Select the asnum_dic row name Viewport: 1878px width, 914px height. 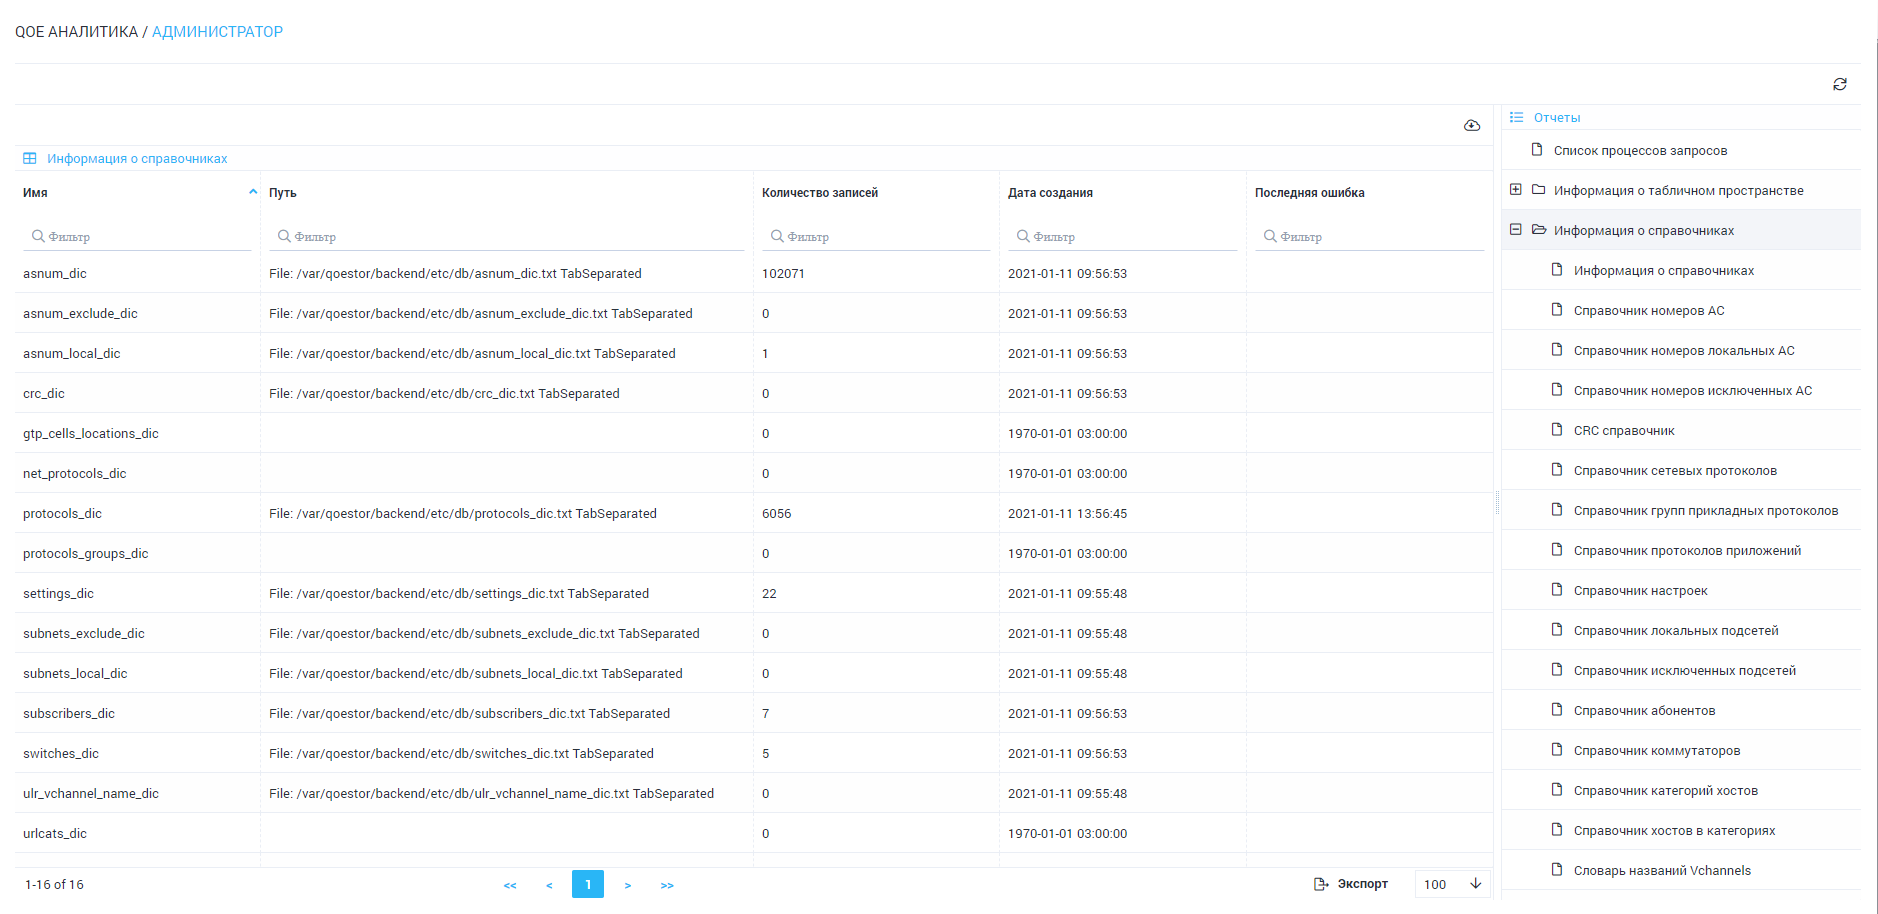(x=55, y=273)
